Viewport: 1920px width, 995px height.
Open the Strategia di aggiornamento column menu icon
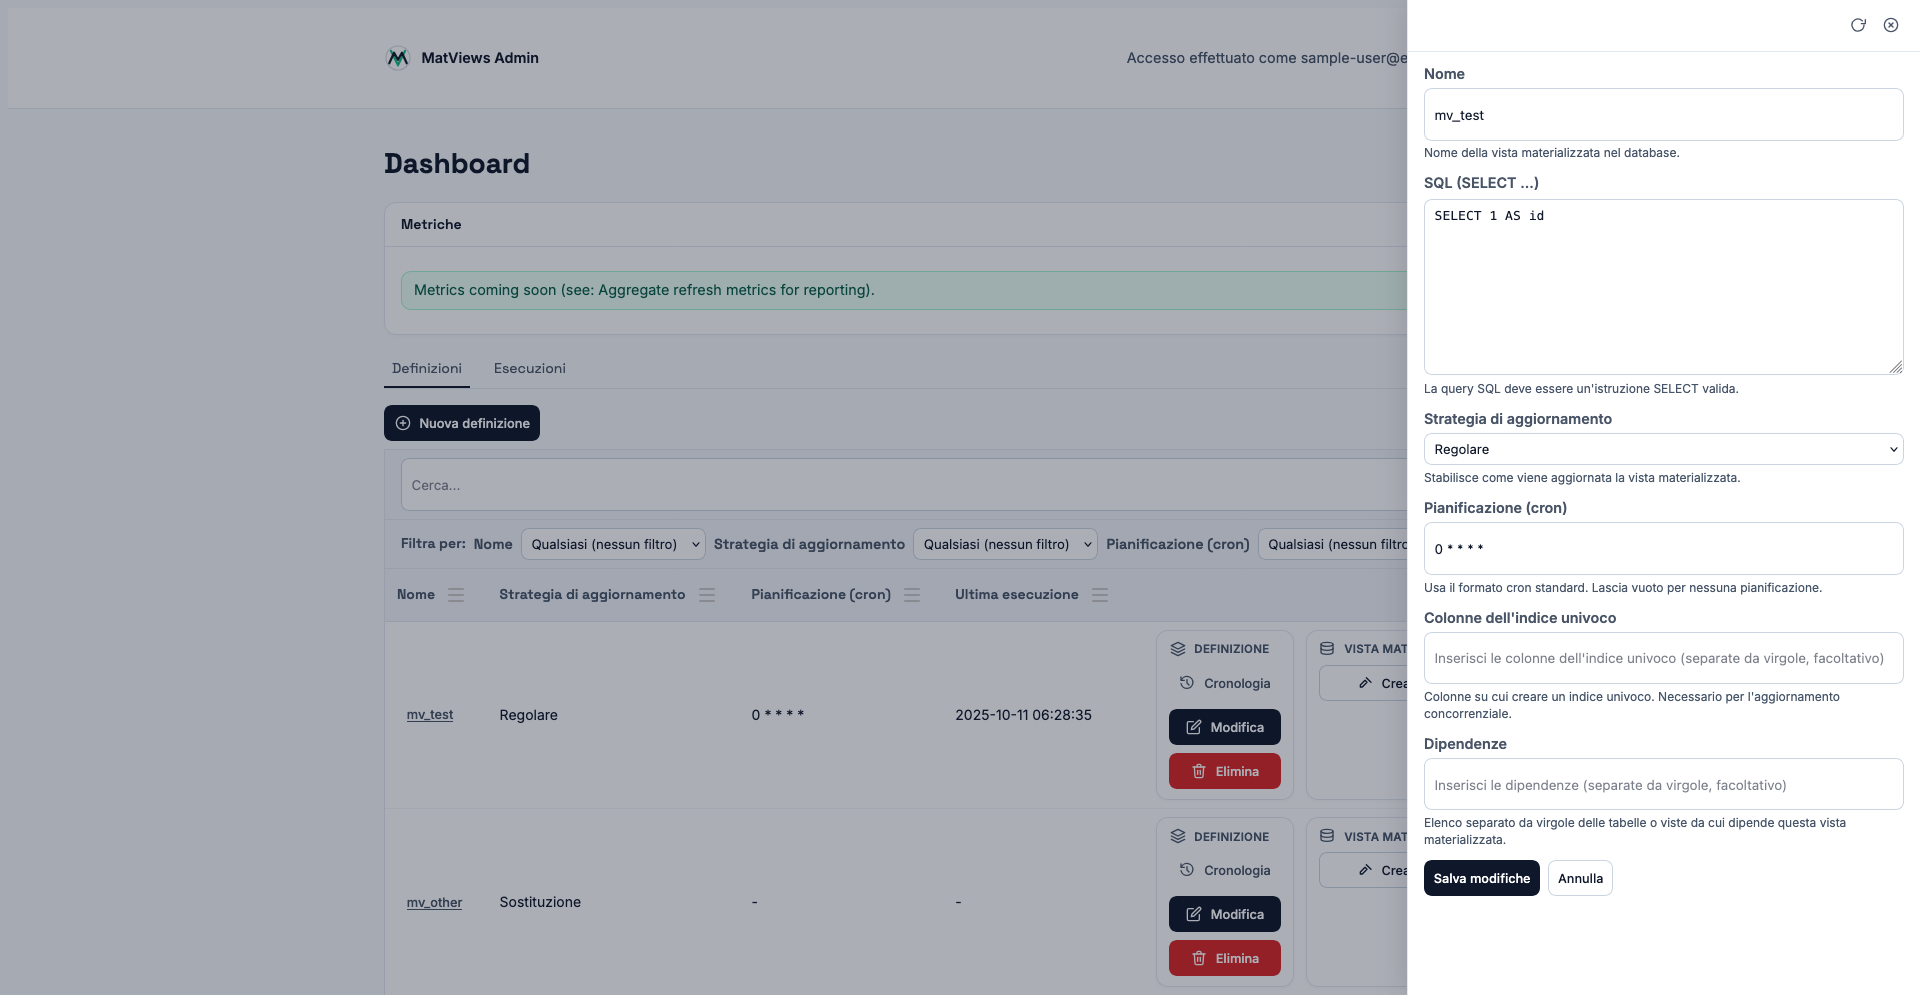[707, 595]
